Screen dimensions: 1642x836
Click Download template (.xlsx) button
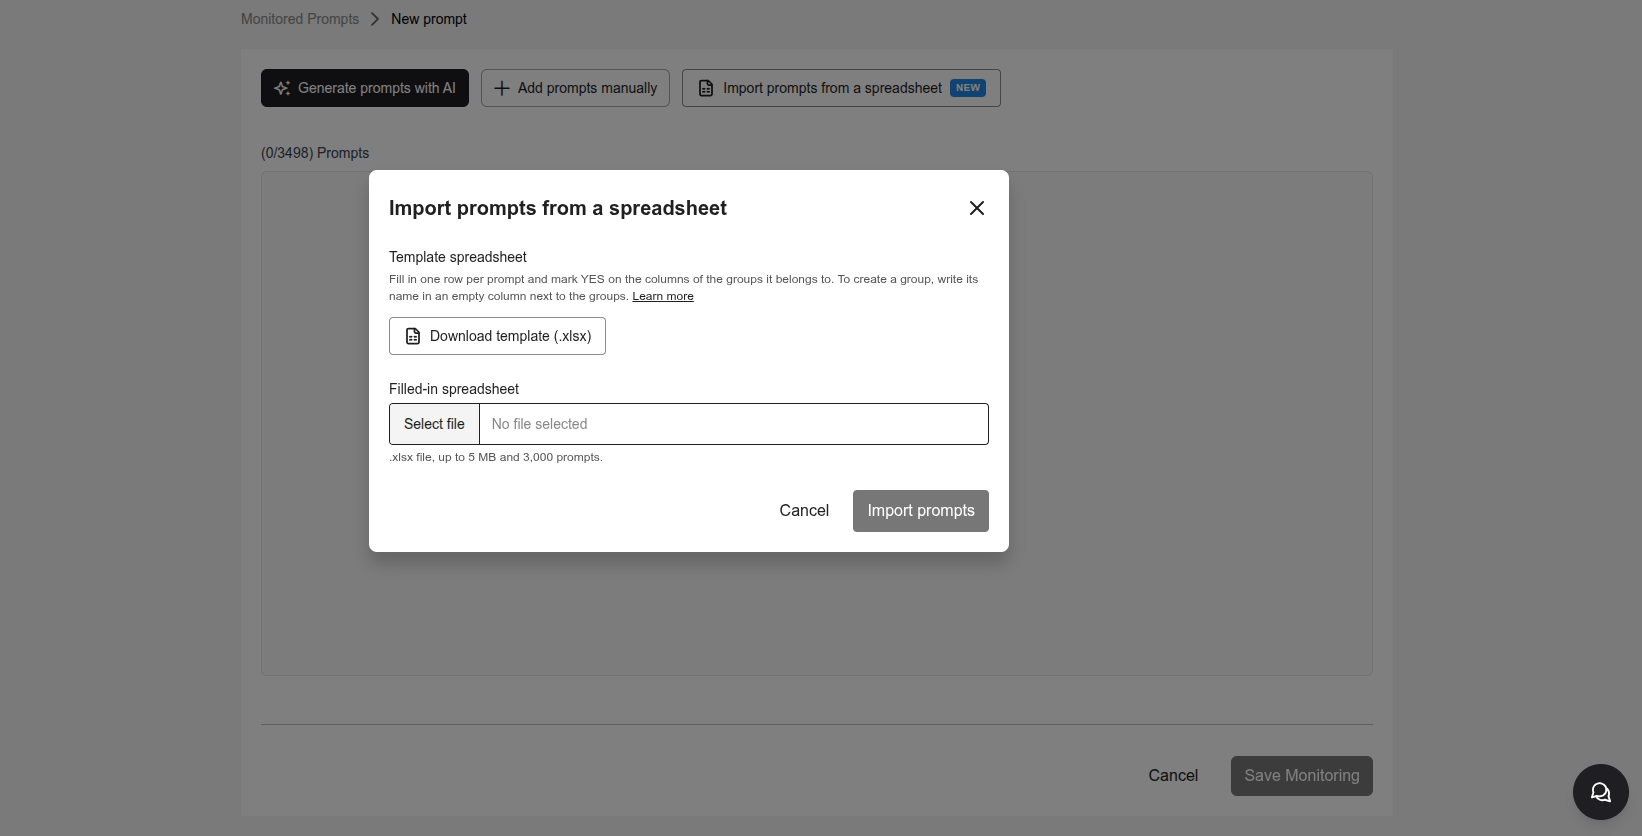pos(497,336)
